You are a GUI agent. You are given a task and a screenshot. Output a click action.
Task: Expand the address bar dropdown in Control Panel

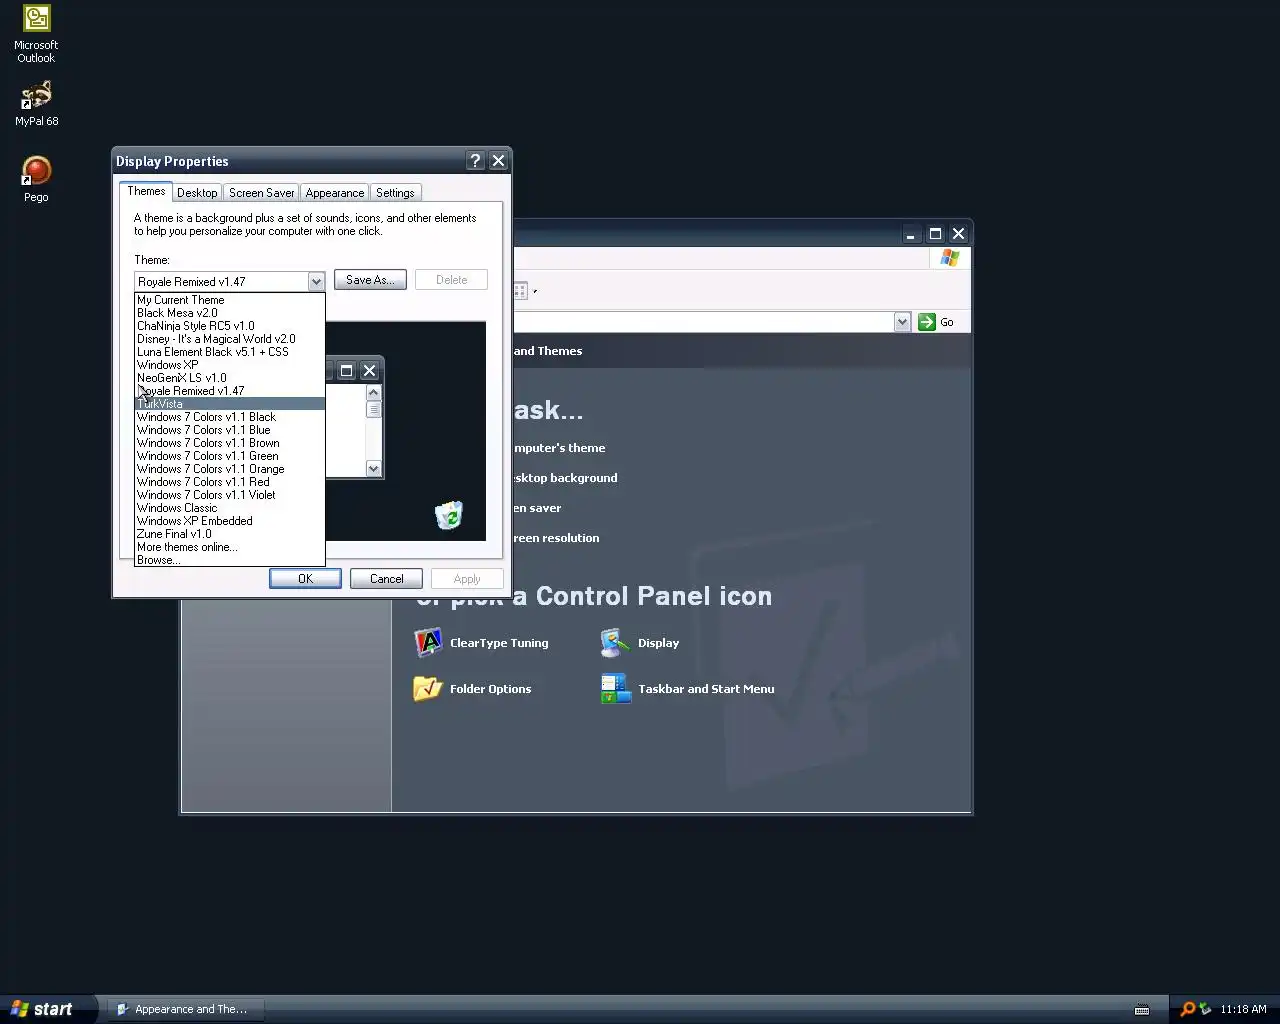tap(902, 322)
